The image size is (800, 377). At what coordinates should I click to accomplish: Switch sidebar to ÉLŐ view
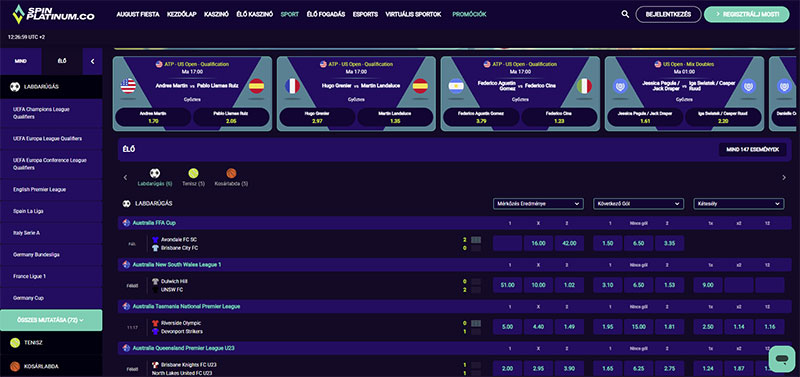(62, 61)
